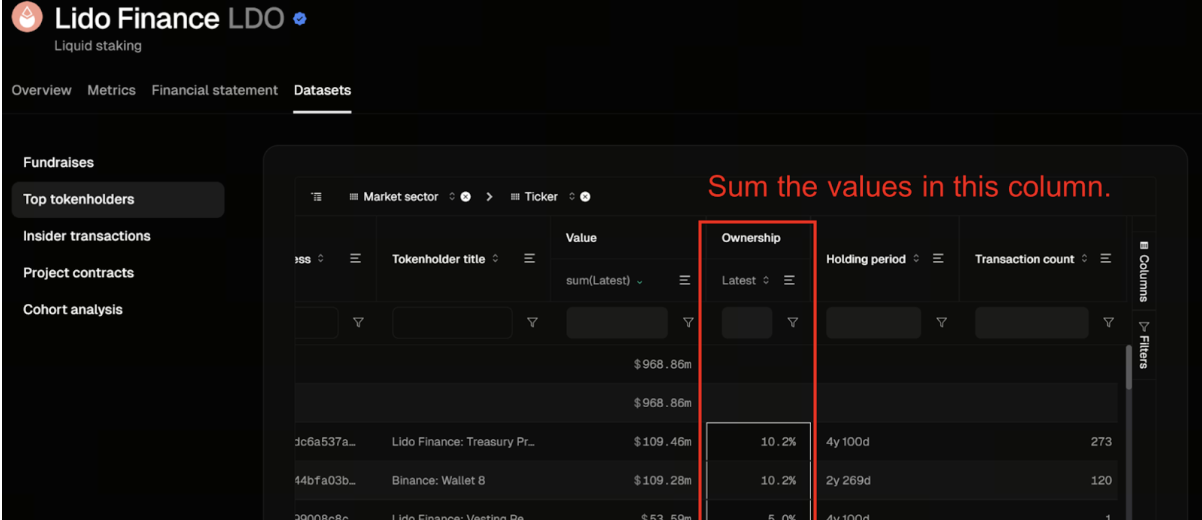The image size is (1202, 520).
Task: Remove the Ticker grouping chip
Action: [x=585, y=197]
